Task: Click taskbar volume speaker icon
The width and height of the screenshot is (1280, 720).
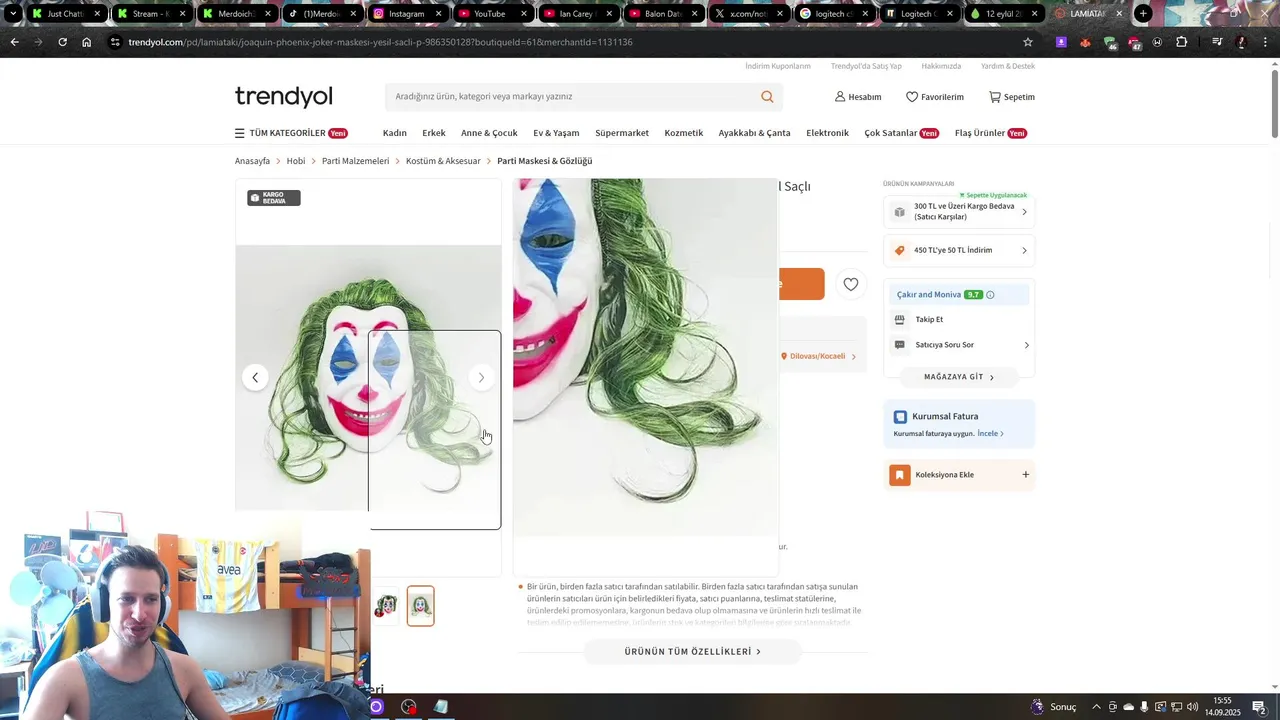Action: point(1192,707)
